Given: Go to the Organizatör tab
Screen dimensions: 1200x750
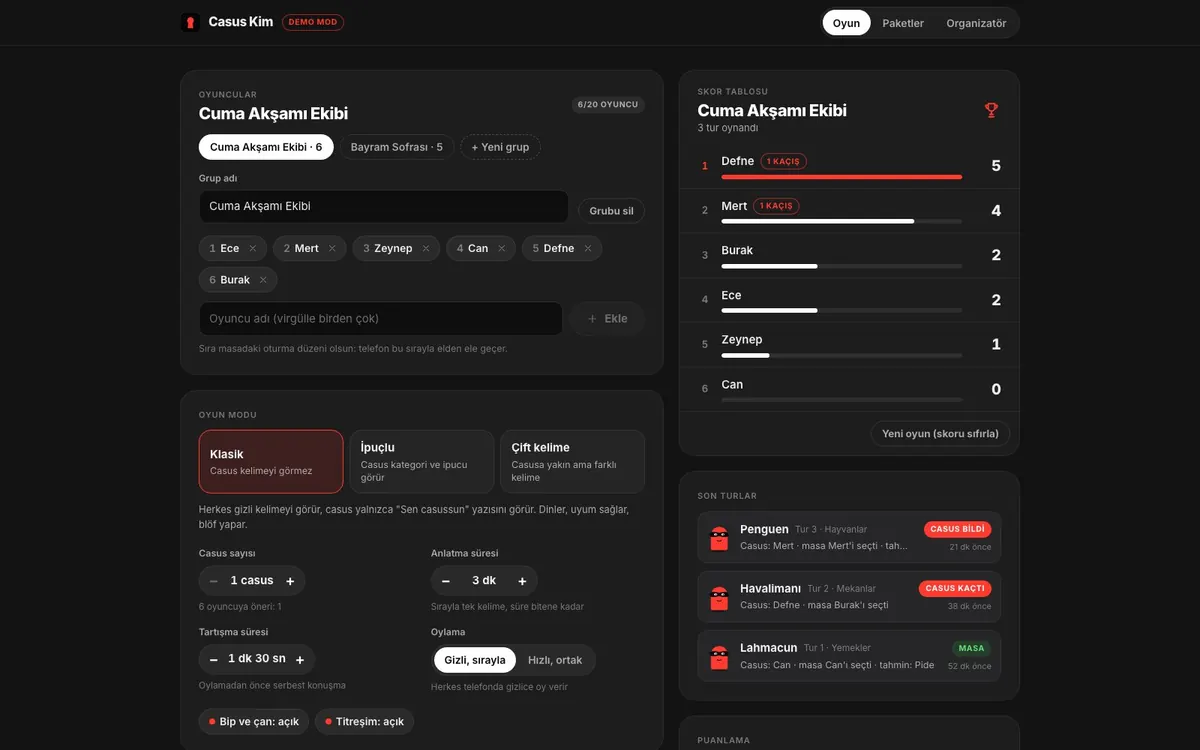Looking at the screenshot, I should click(976, 23).
